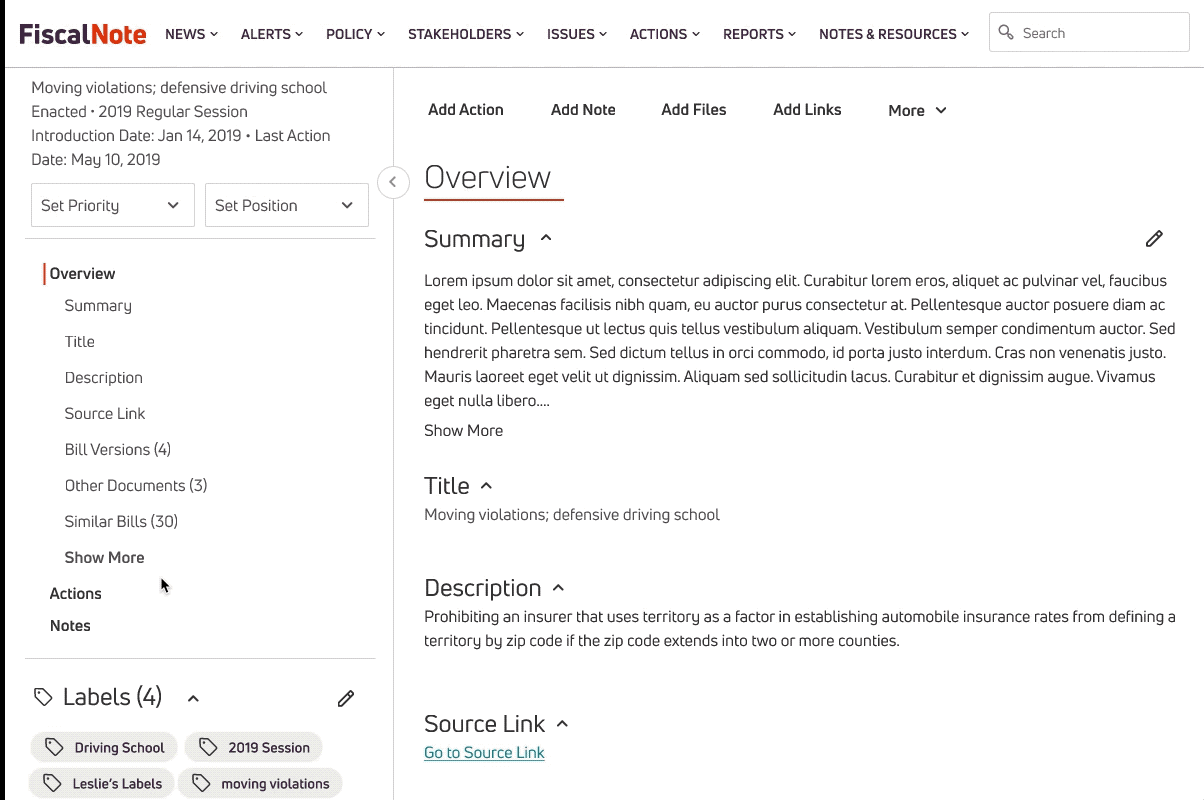Jump to Bill Versions (4)
This screenshot has width=1204, height=800.
[x=118, y=450]
